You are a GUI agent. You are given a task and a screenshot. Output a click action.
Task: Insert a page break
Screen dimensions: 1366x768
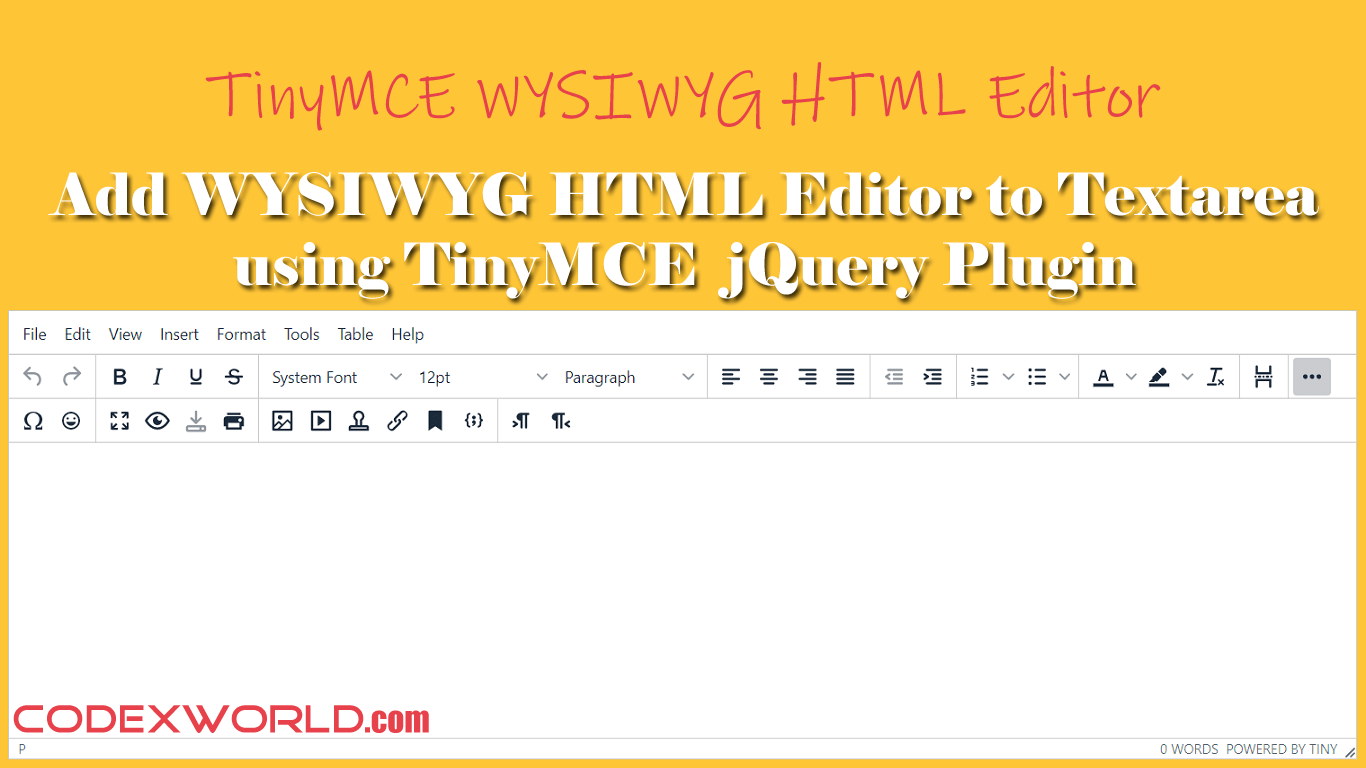[1263, 376]
